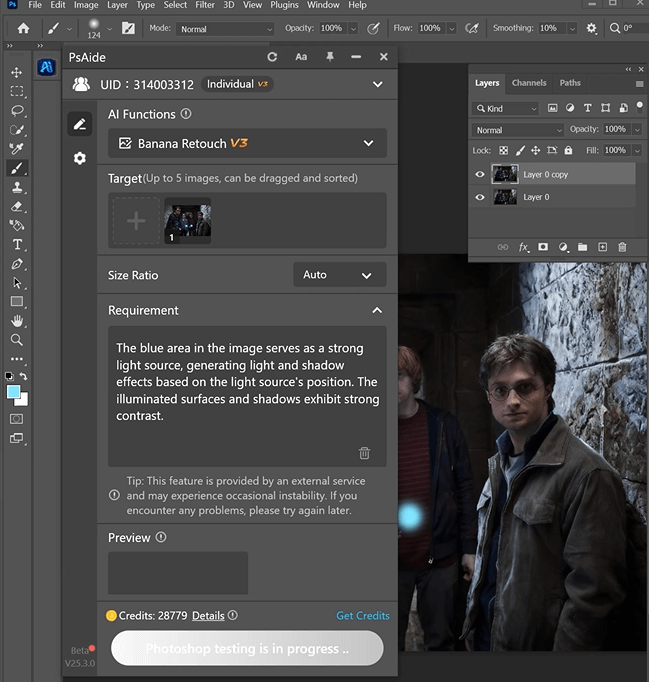Refresh the PsAide panel
This screenshot has height=682, width=649.
point(272,57)
